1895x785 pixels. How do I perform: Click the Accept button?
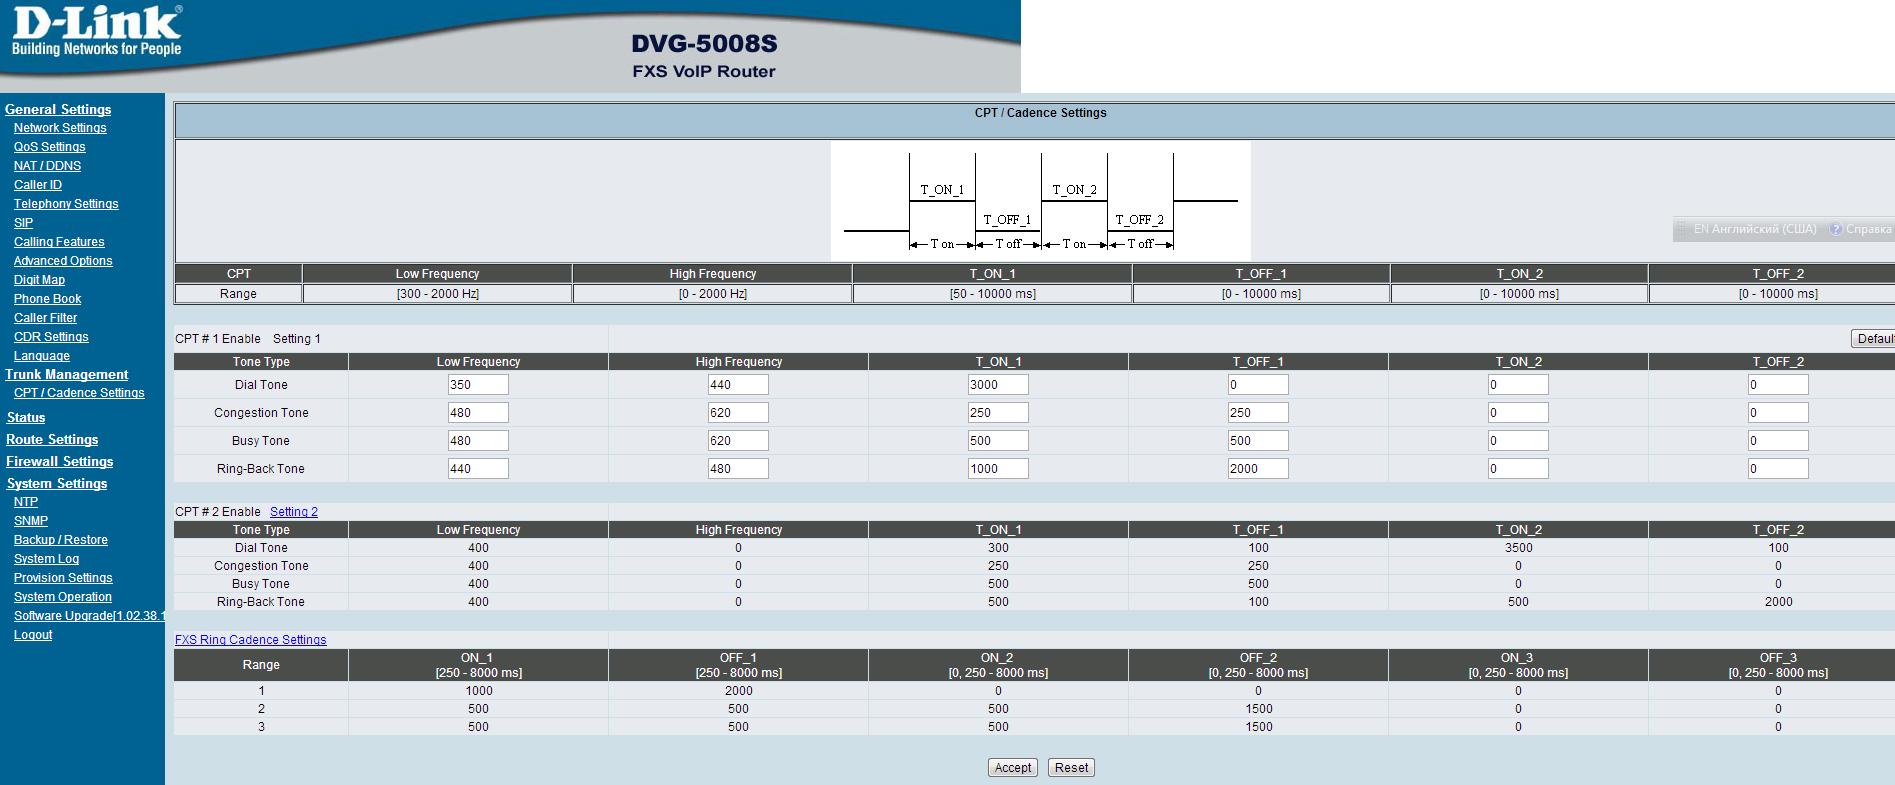pos(1013,768)
